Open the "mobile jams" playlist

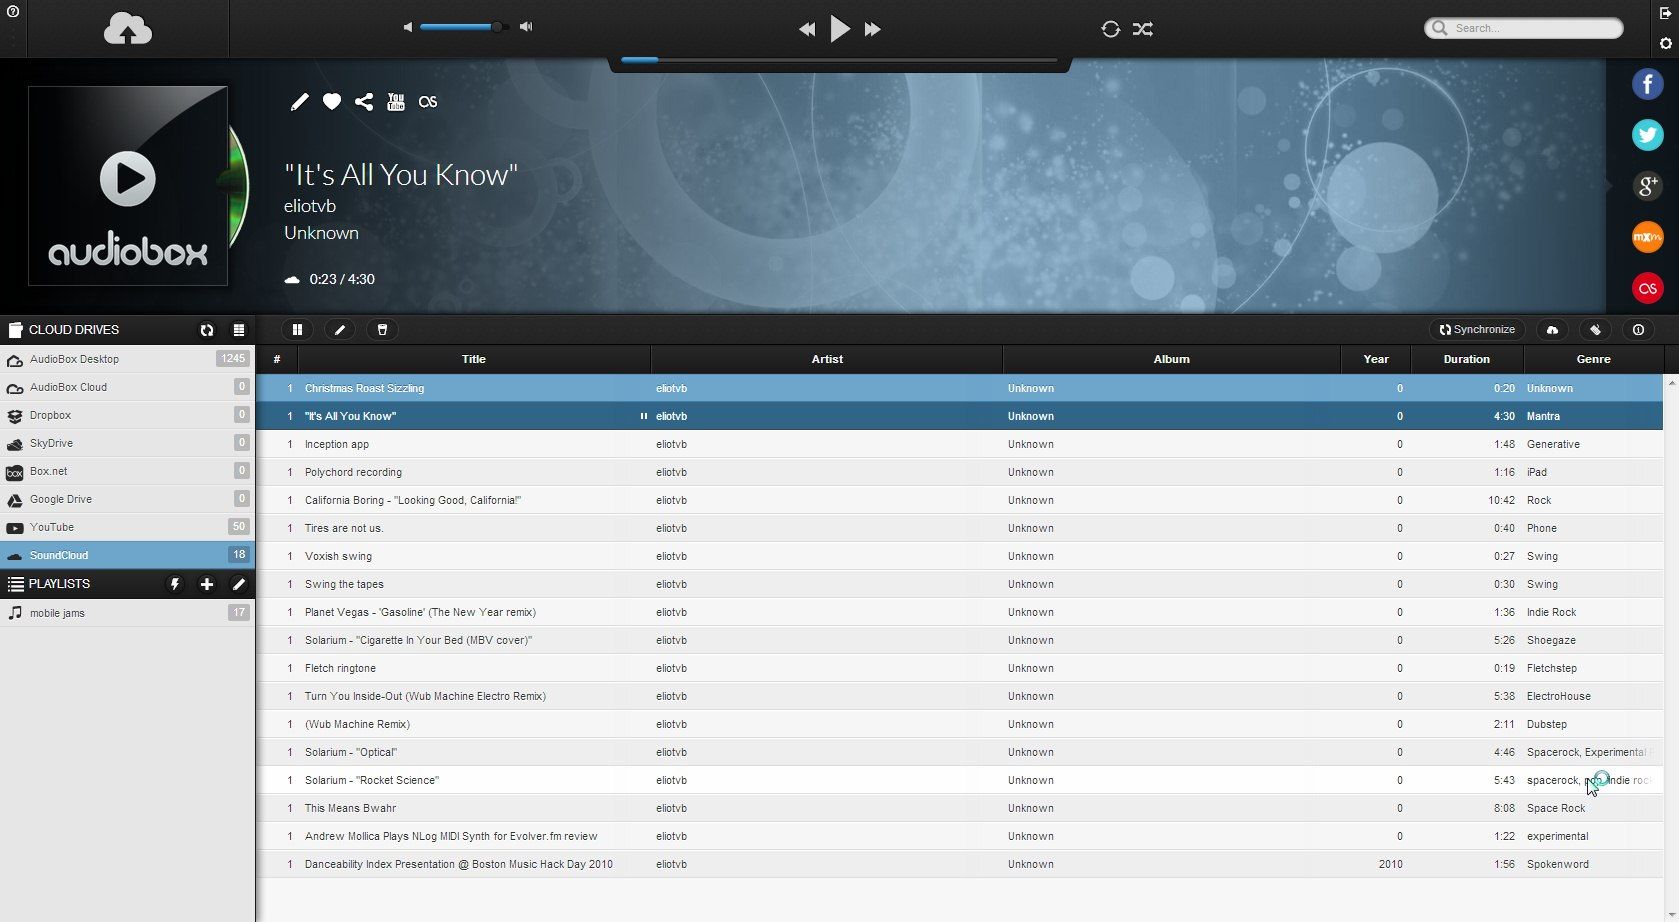click(58, 613)
